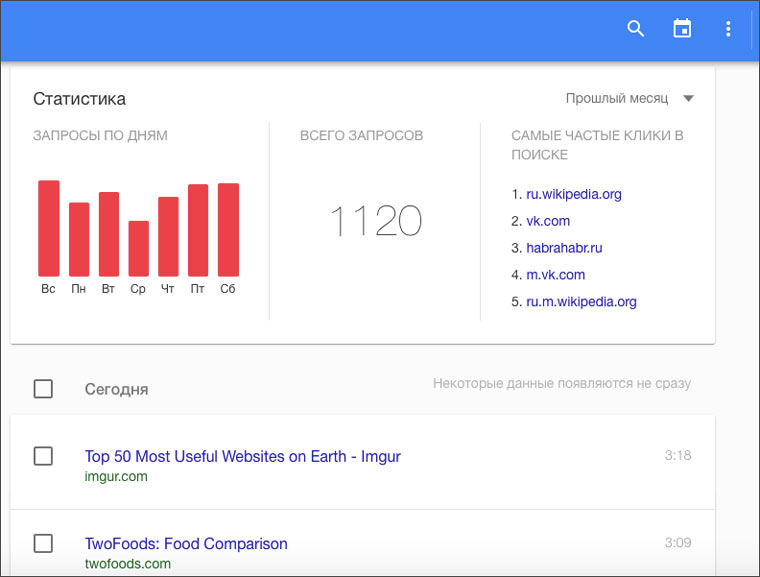Open the ru.wikipedia.org link
The width and height of the screenshot is (760, 577).
(574, 194)
